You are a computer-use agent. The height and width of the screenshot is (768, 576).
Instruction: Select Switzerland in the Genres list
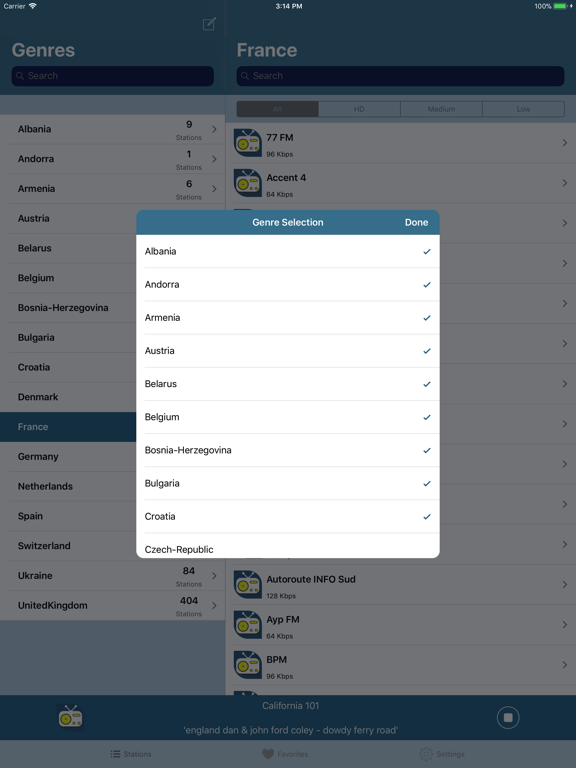[x=68, y=546]
